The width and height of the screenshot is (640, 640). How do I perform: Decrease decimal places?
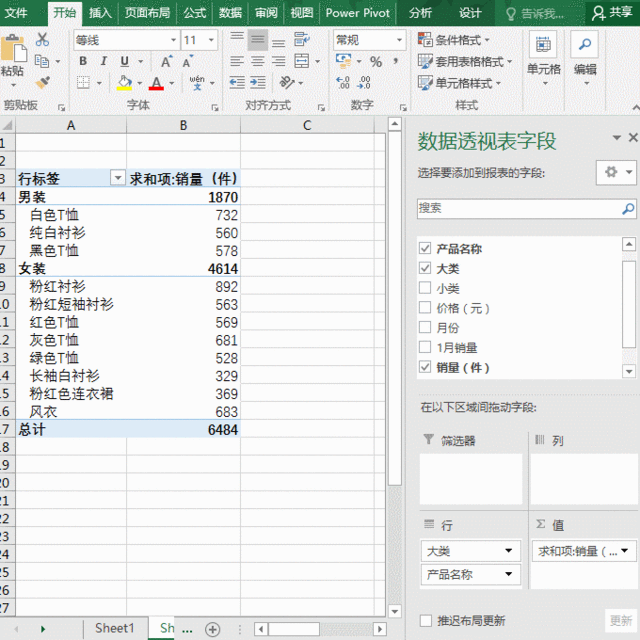click(x=364, y=83)
